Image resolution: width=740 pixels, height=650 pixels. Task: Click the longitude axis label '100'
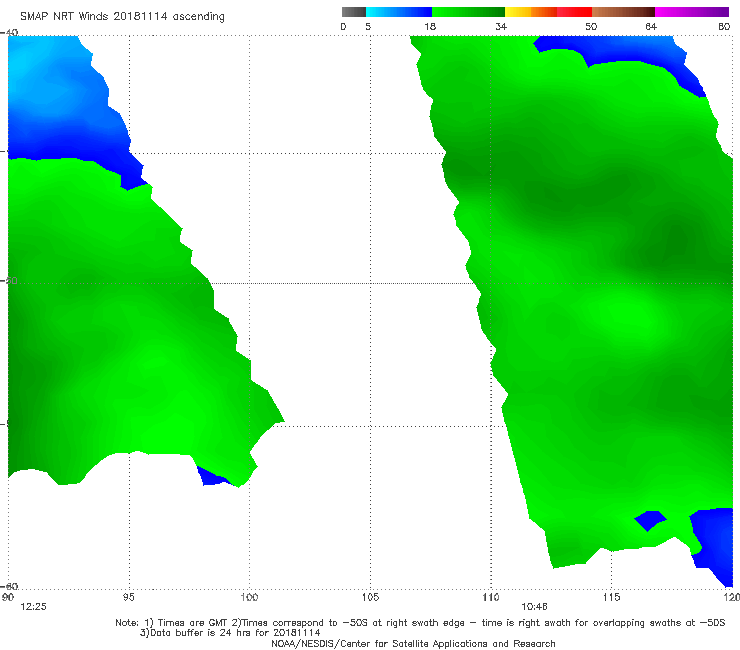point(249,598)
